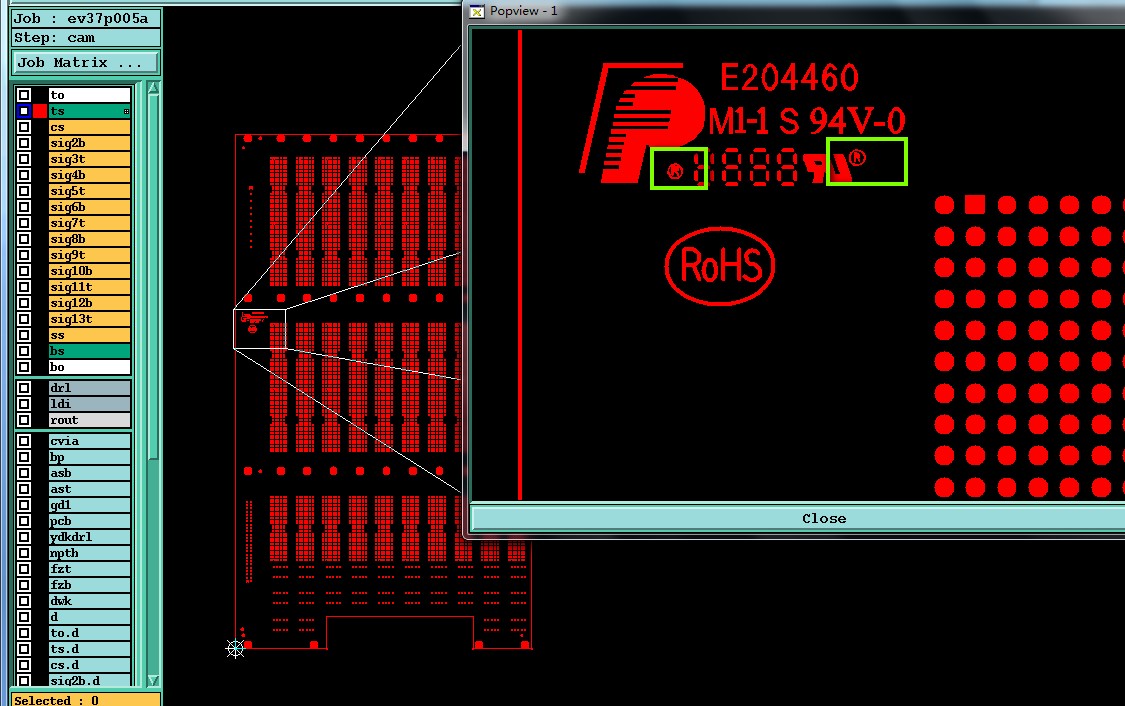Select the 'sig9t' layer row

tap(90, 255)
